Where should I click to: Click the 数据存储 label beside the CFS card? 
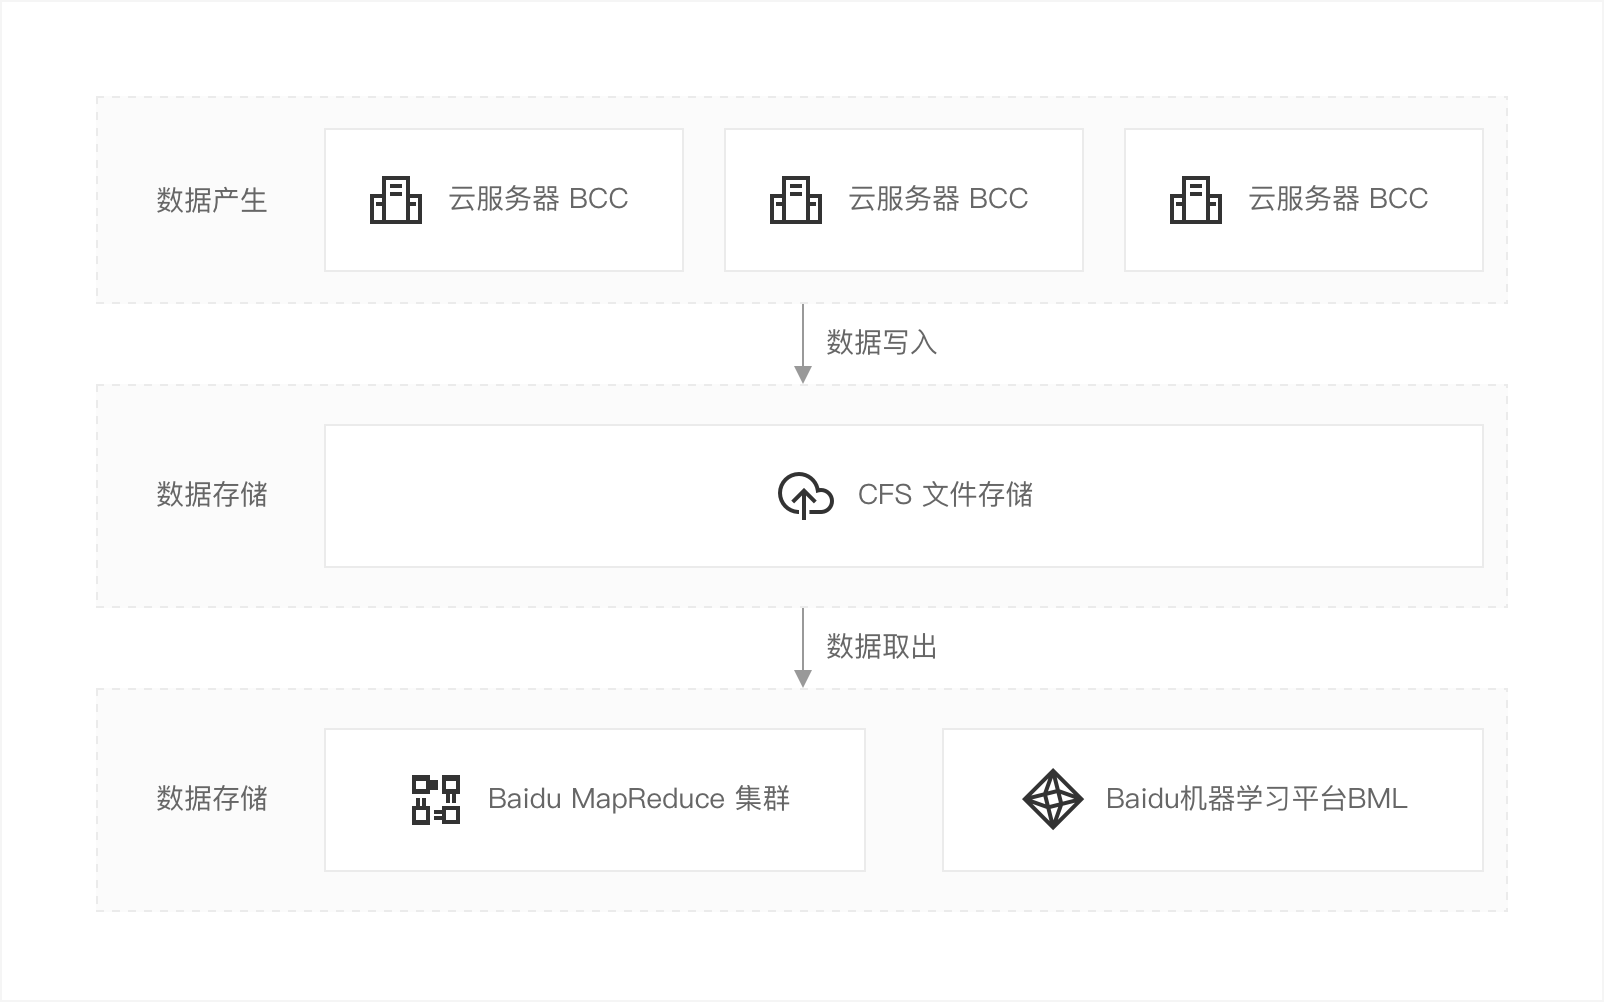(212, 495)
